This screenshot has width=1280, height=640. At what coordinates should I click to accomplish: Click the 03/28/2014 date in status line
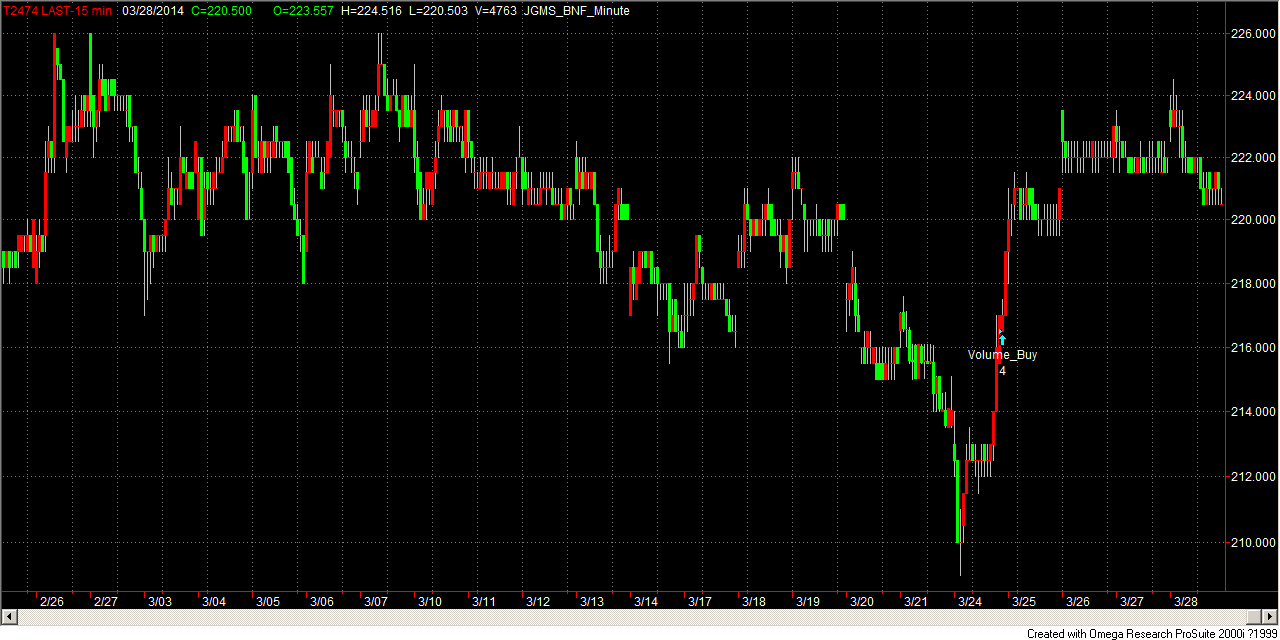coord(153,10)
